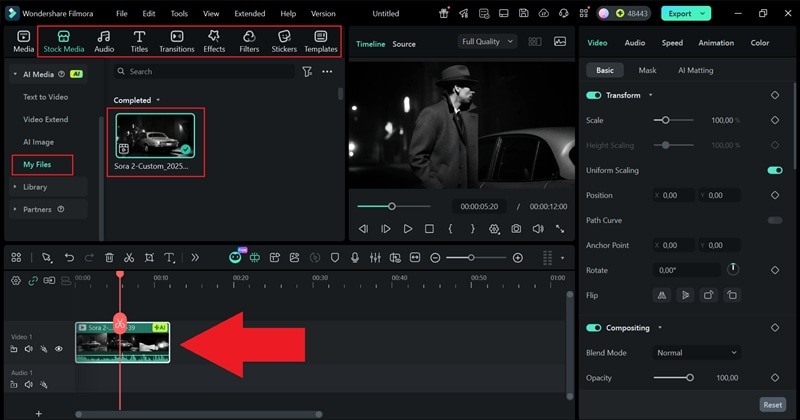The height and width of the screenshot is (420, 800).
Task: Click the Undo icon in timeline toolbar
Action: (69, 258)
